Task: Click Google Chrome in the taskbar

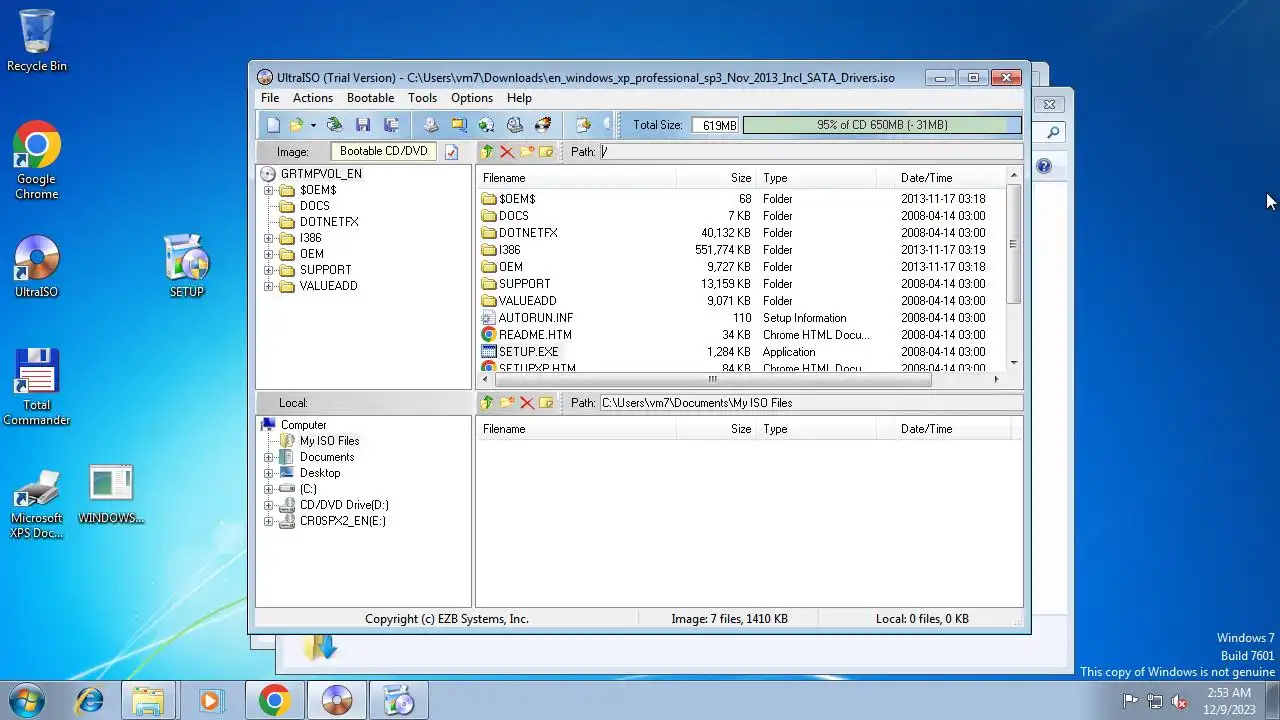Action: [274, 701]
